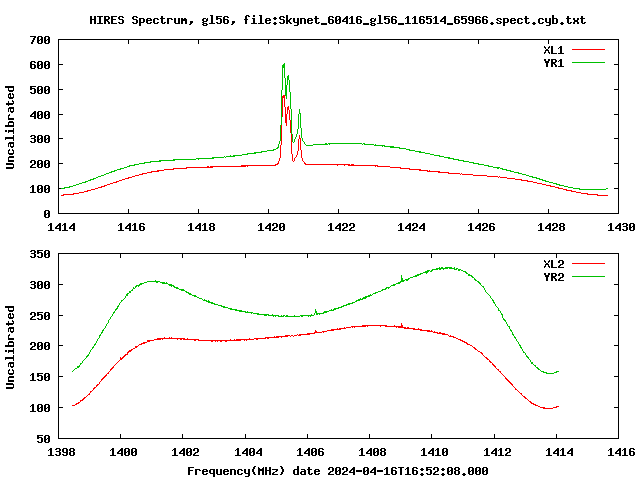Click the 1398 tick label on bottom plot
The height and width of the screenshot is (480, 640).
click(x=61, y=452)
